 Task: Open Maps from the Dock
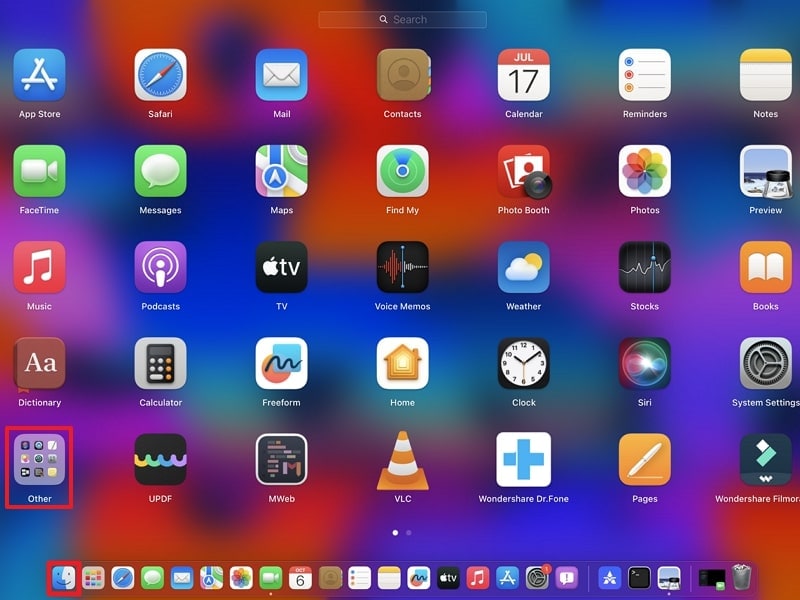[x=212, y=578]
